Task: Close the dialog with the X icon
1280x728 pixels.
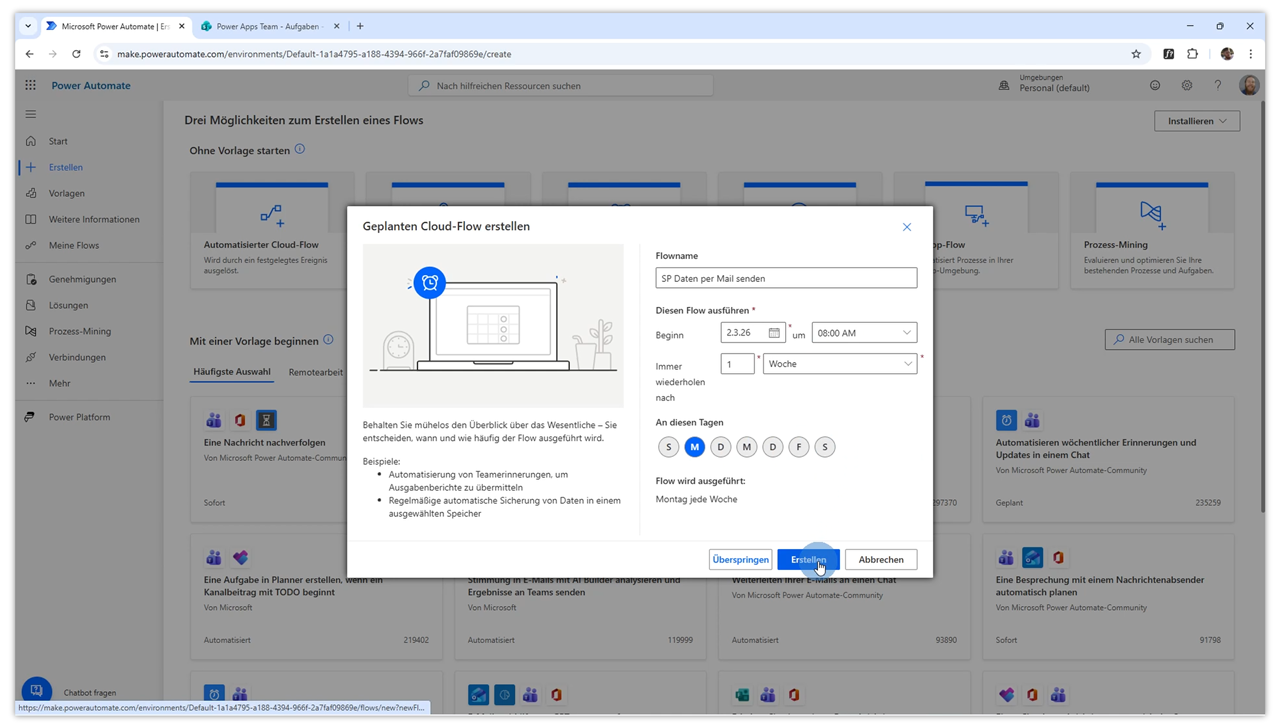Action: [907, 227]
